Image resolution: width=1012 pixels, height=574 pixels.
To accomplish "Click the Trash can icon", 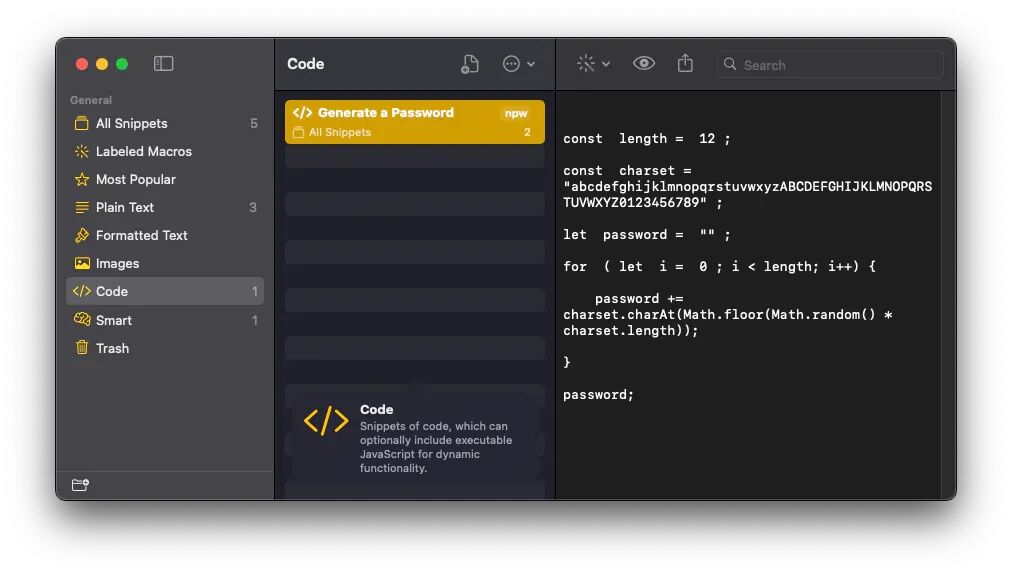I will tap(81, 347).
